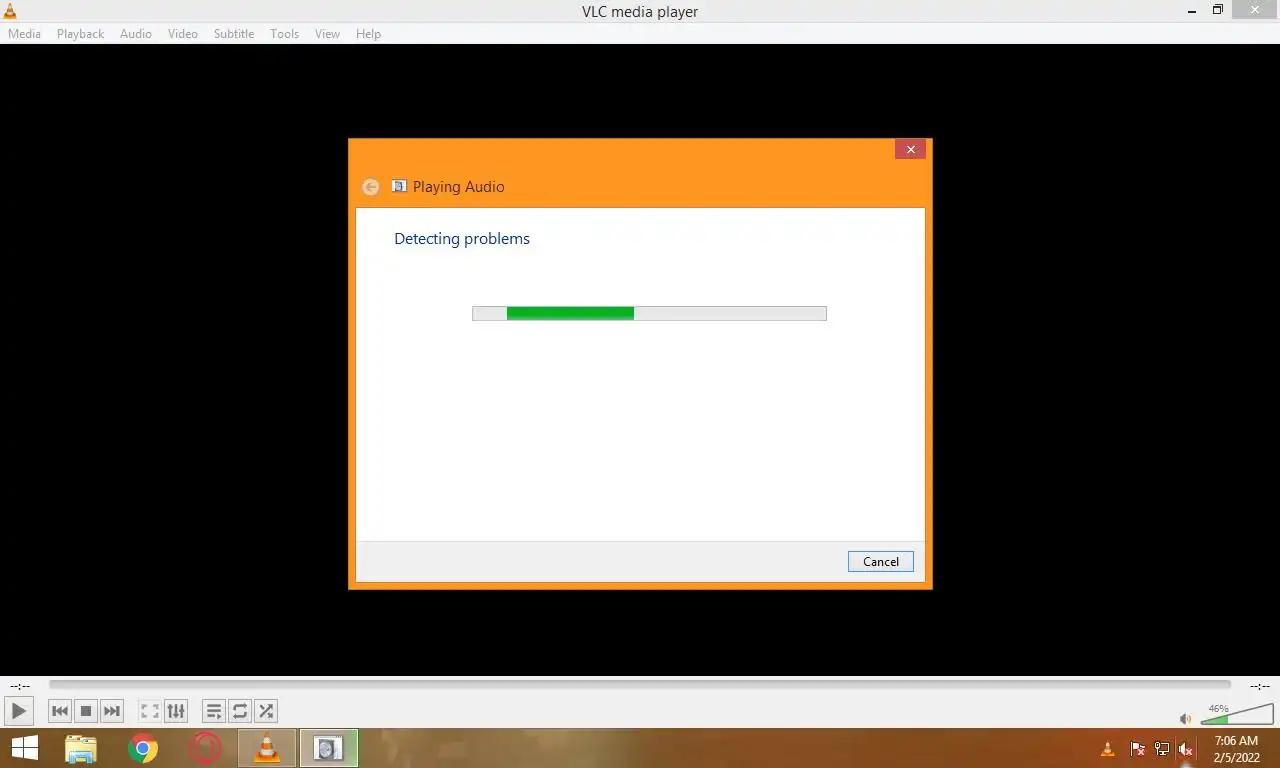Image resolution: width=1280 pixels, height=768 pixels.
Task: Toggle fullscreen video mode
Action: coord(150,711)
